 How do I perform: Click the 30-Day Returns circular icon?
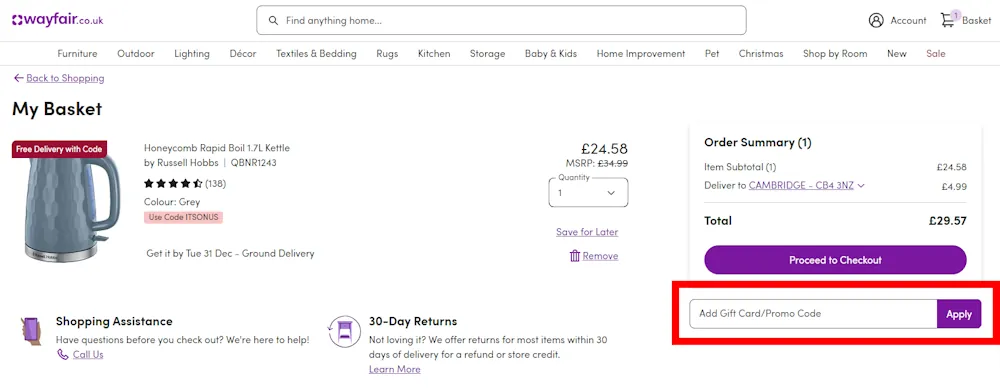[344, 331]
